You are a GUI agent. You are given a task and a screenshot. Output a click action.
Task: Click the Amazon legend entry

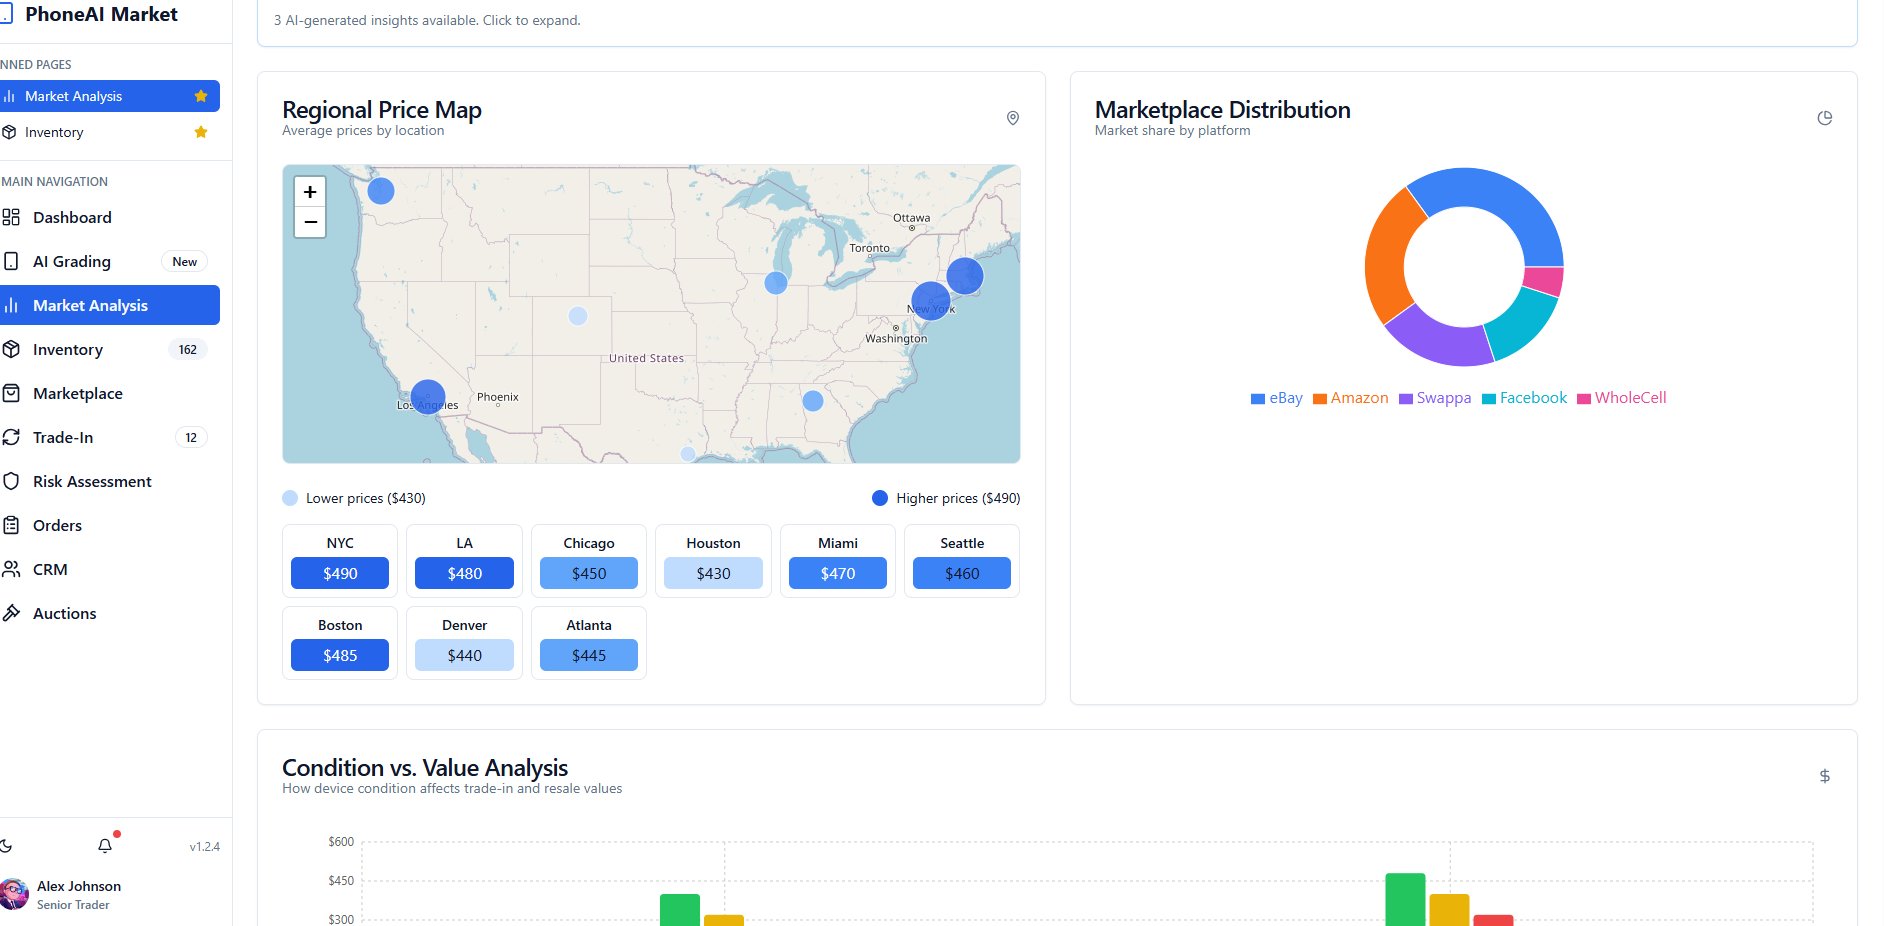tap(1351, 398)
